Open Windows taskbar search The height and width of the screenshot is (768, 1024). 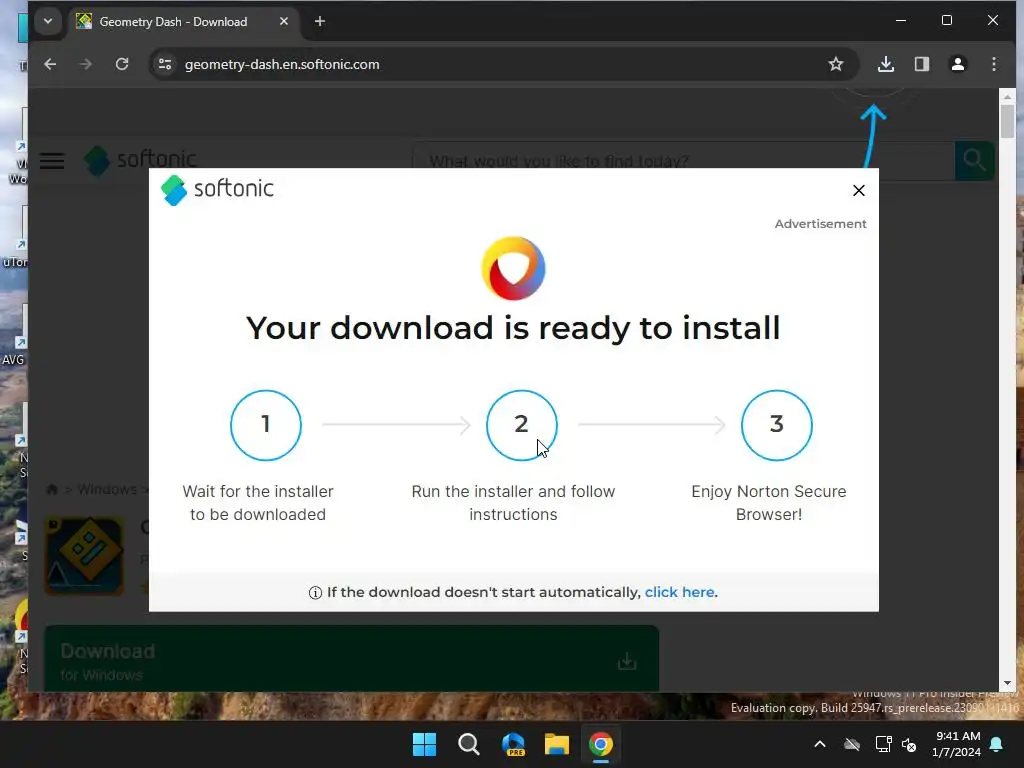pyautogui.click(x=468, y=744)
